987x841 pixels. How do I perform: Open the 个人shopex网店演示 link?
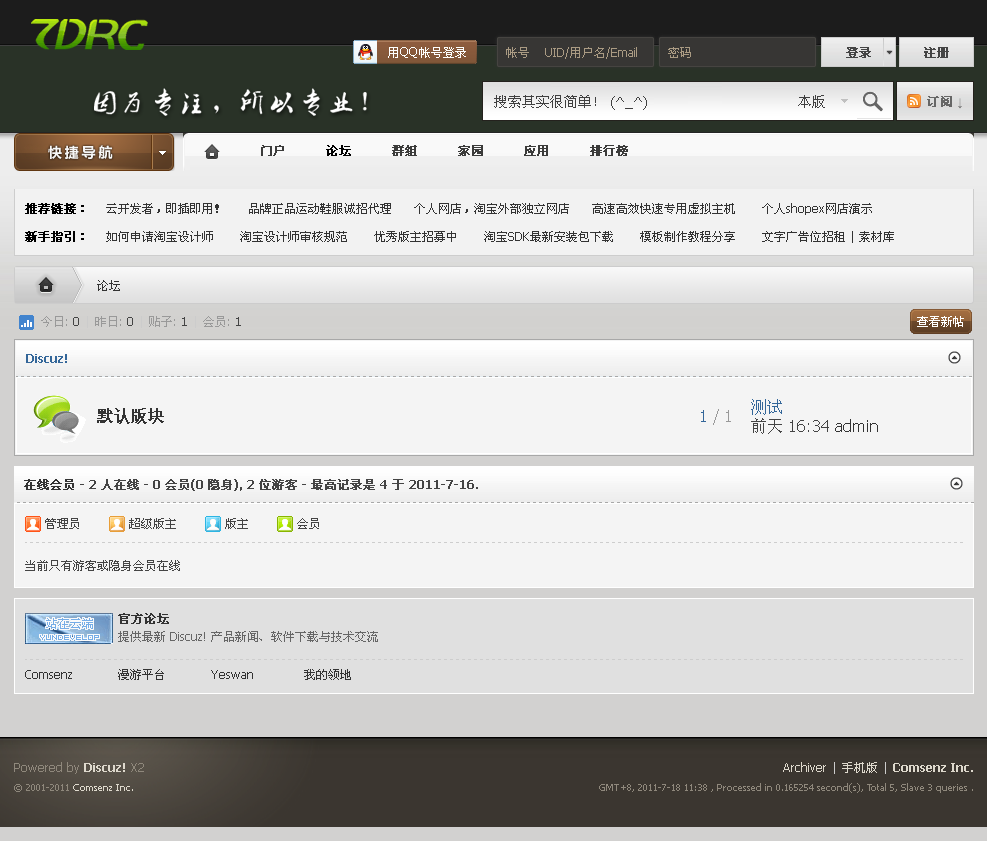tap(816, 208)
